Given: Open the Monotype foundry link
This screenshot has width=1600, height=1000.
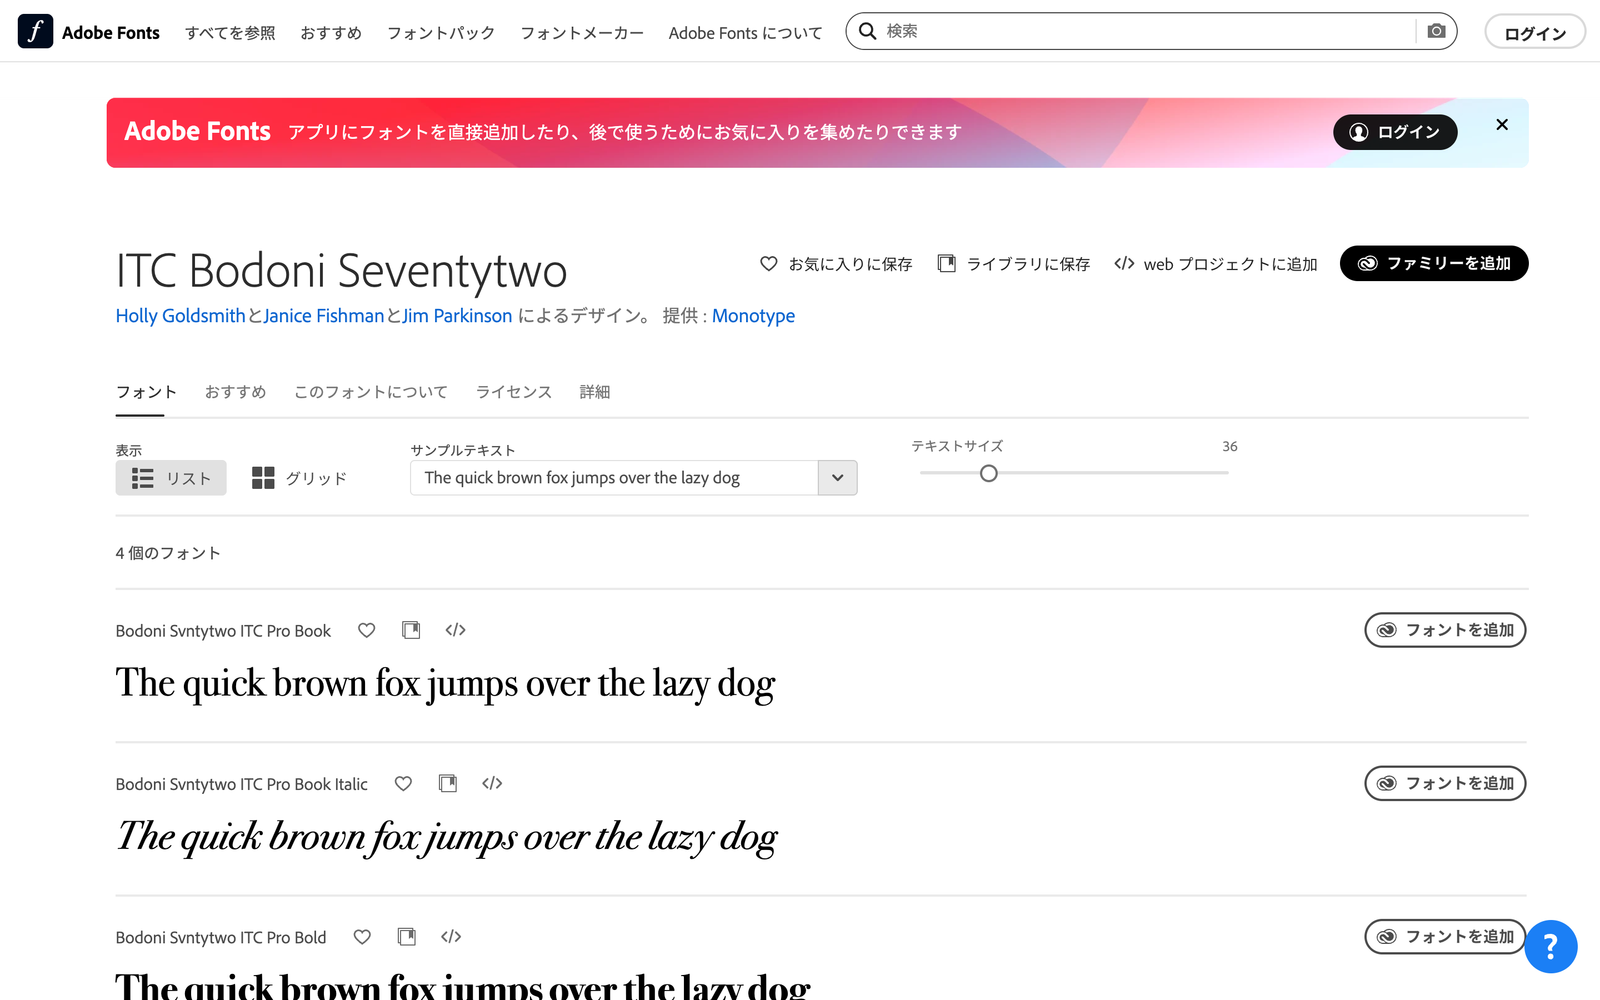Looking at the screenshot, I should [753, 316].
